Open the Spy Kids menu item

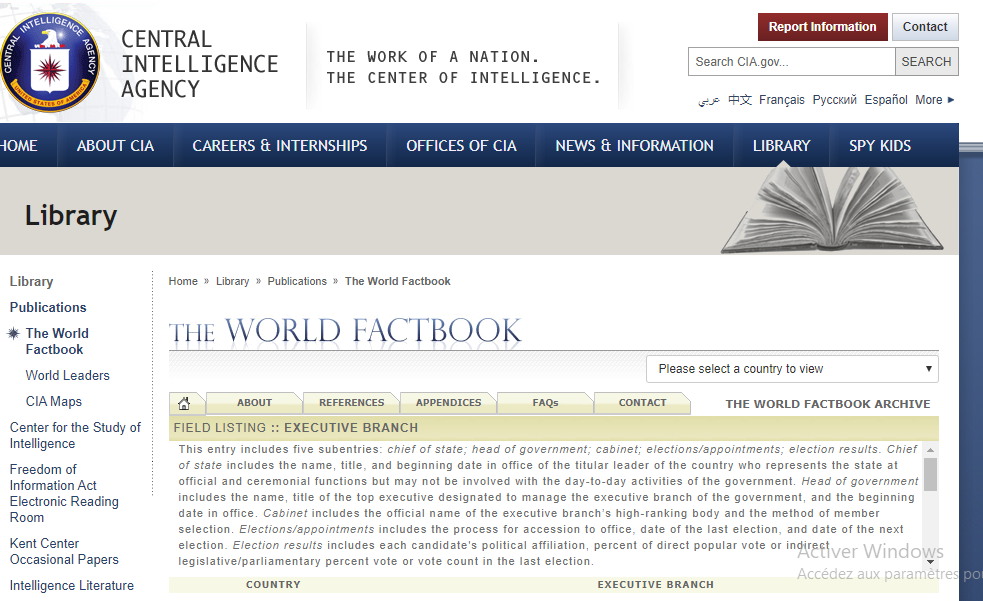coord(879,146)
